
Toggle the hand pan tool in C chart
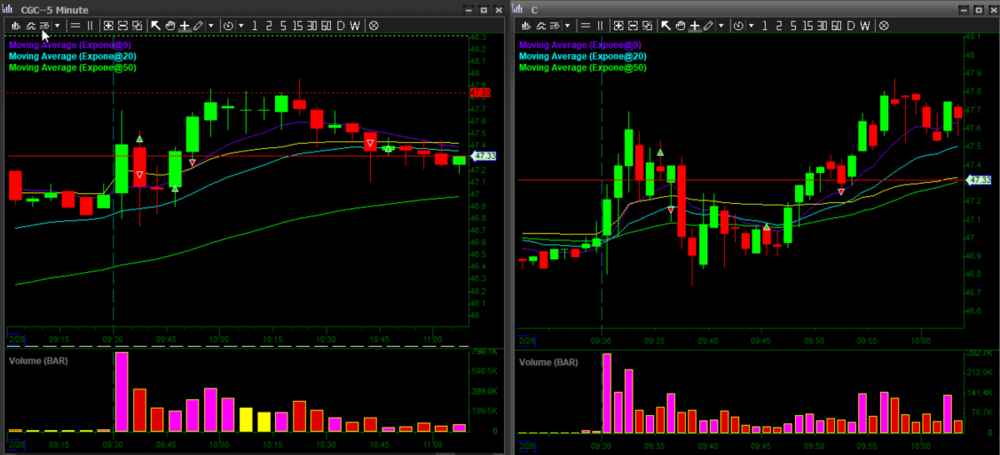coord(681,24)
